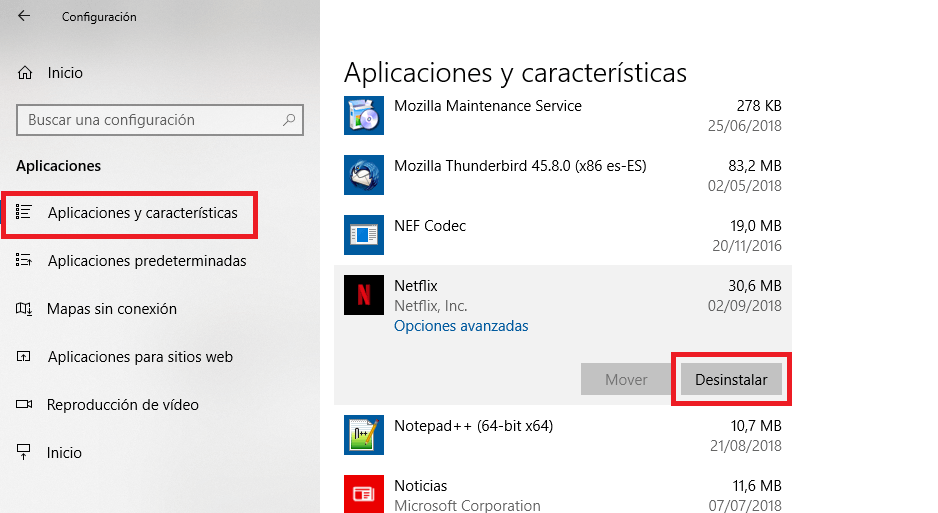Click the 30,6 MB size value
Screen dimensions: 938x513
pos(754,286)
